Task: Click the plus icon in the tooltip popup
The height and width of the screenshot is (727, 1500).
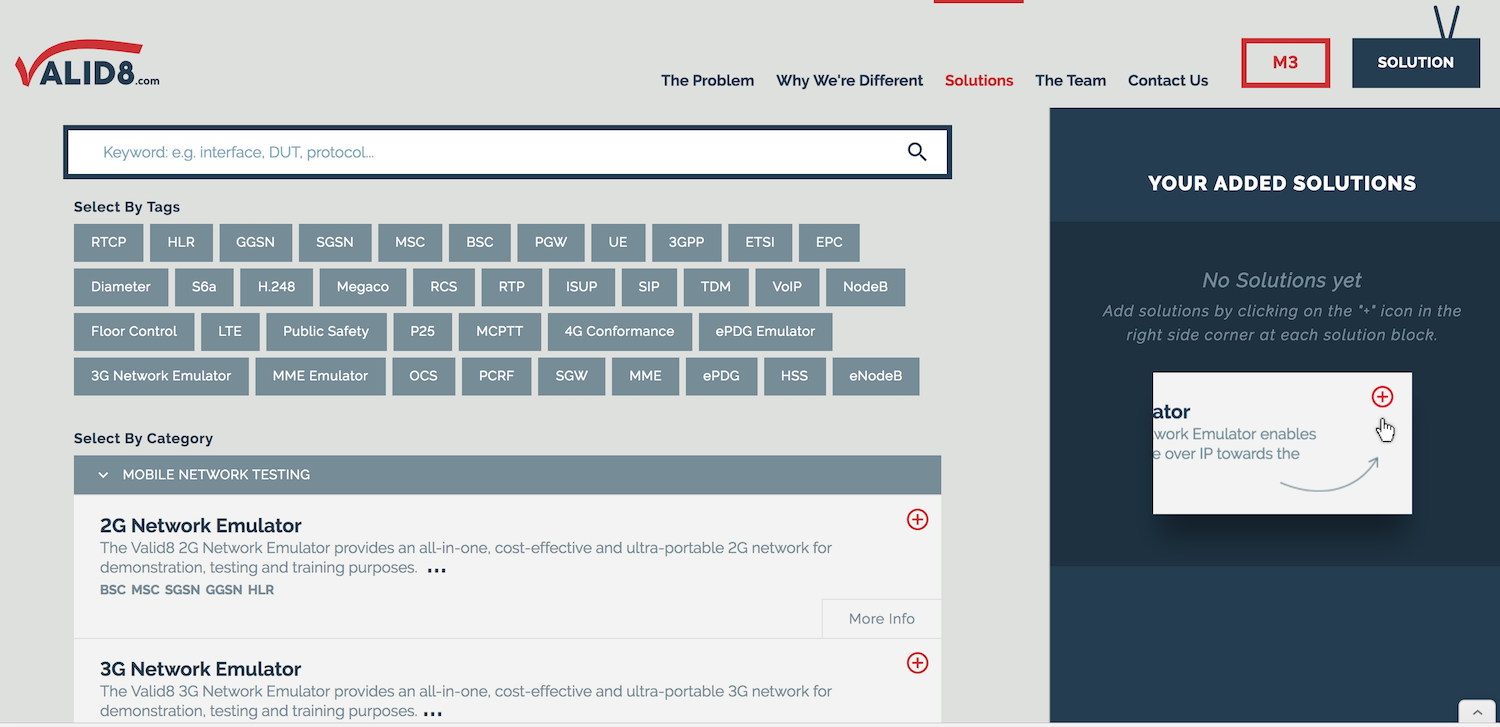Action: point(1382,396)
